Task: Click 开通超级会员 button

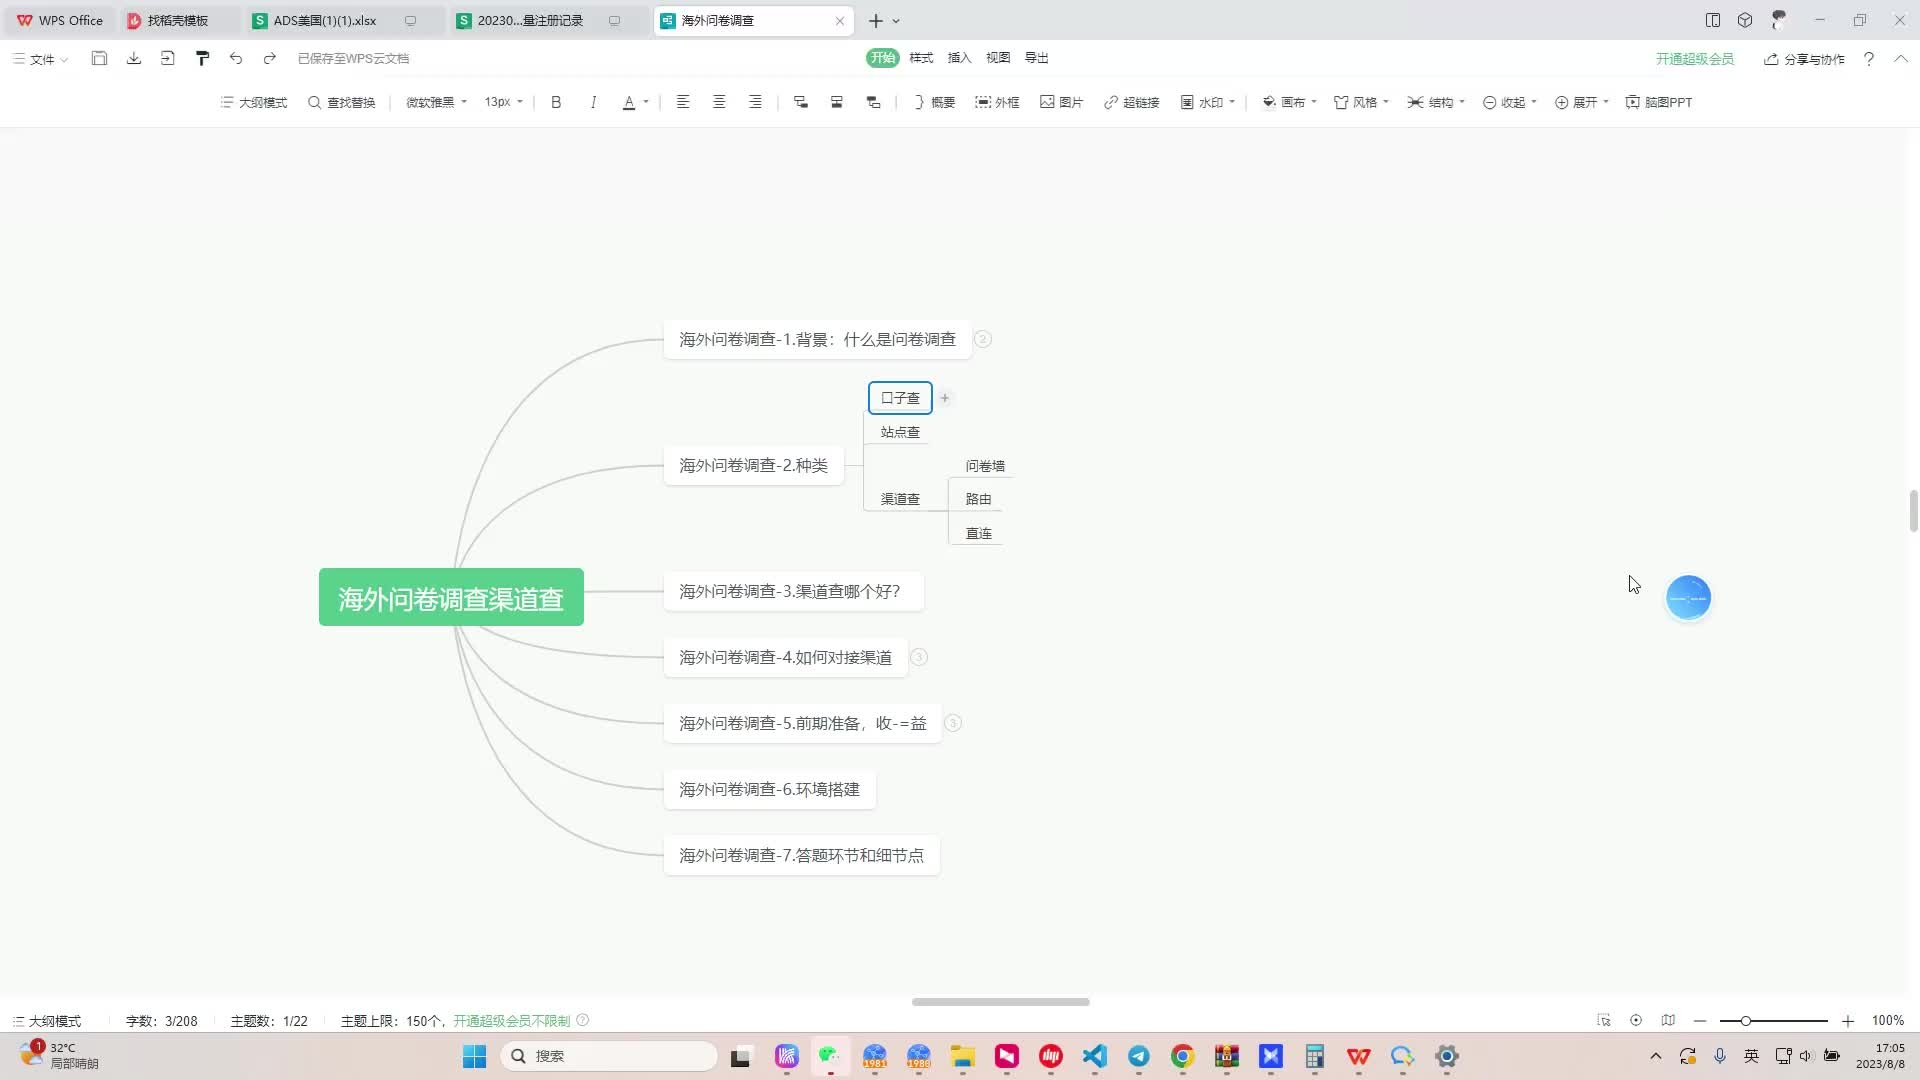Action: [x=1697, y=58]
